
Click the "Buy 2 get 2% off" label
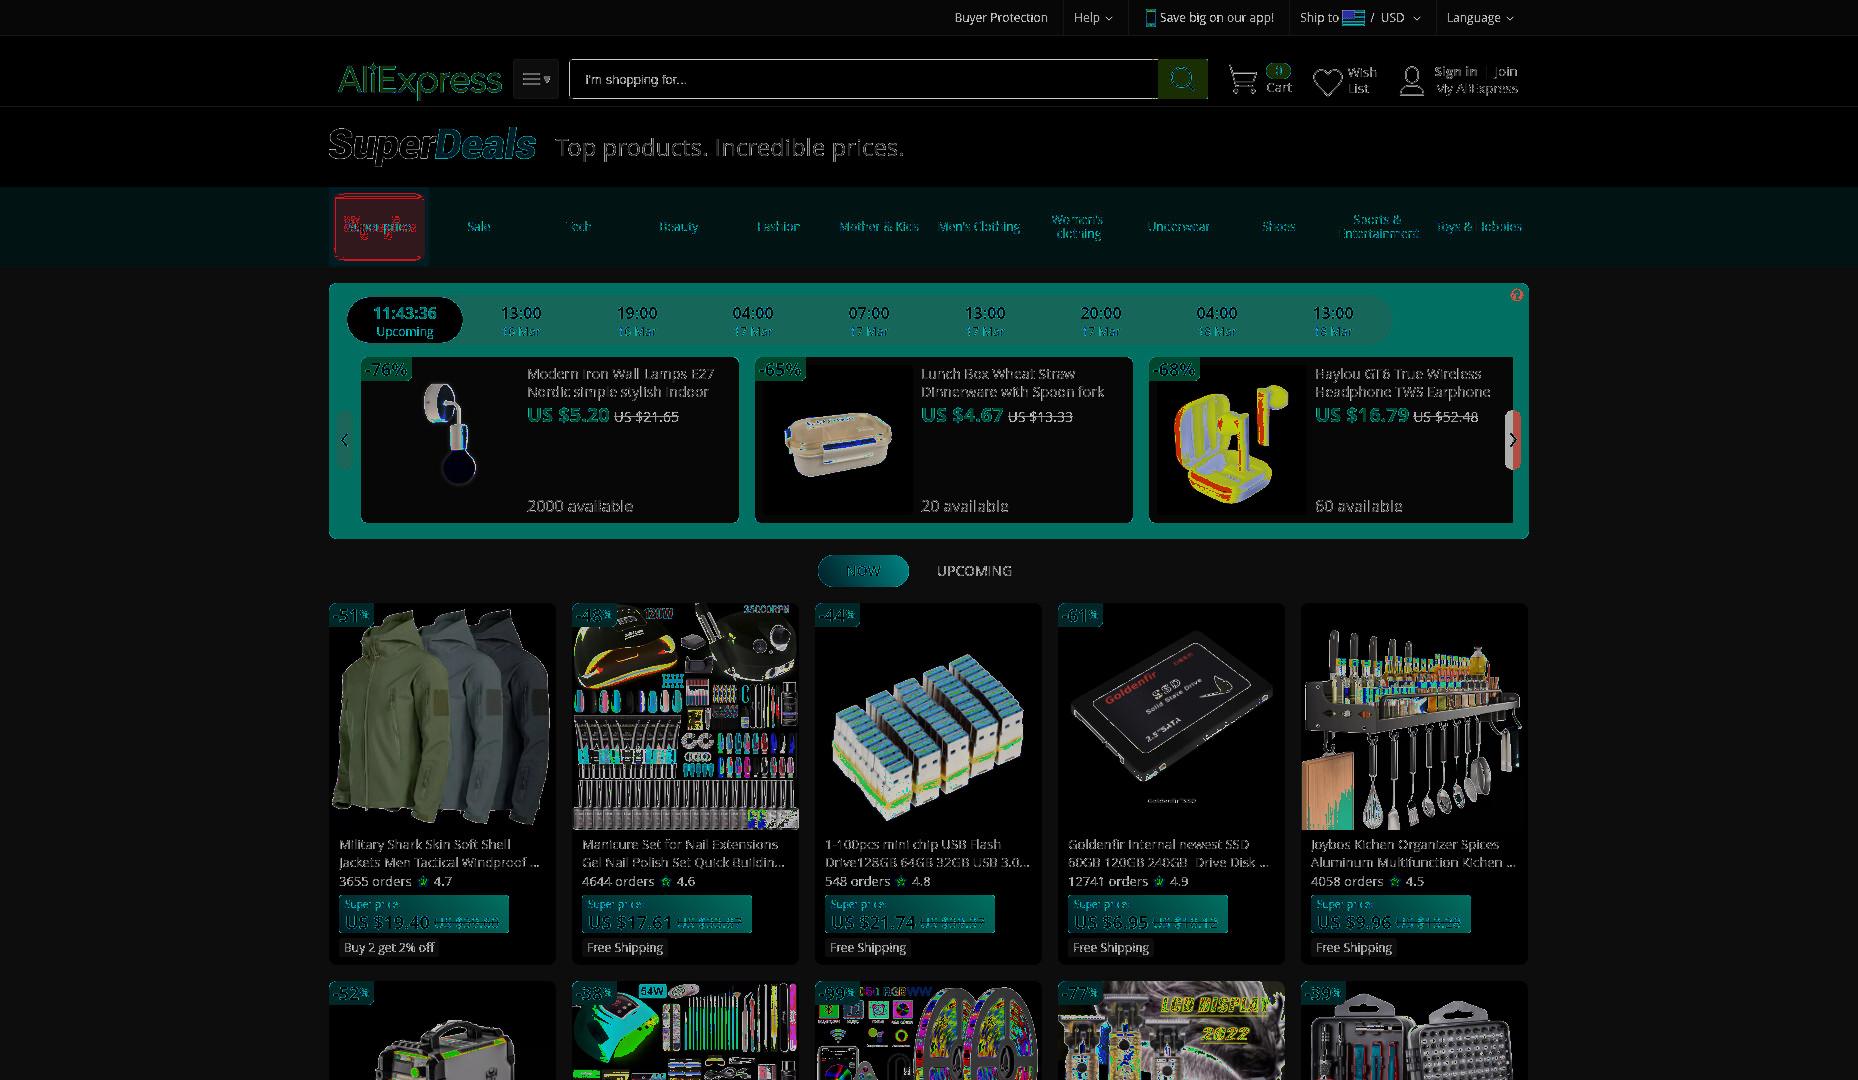click(x=389, y=948)
